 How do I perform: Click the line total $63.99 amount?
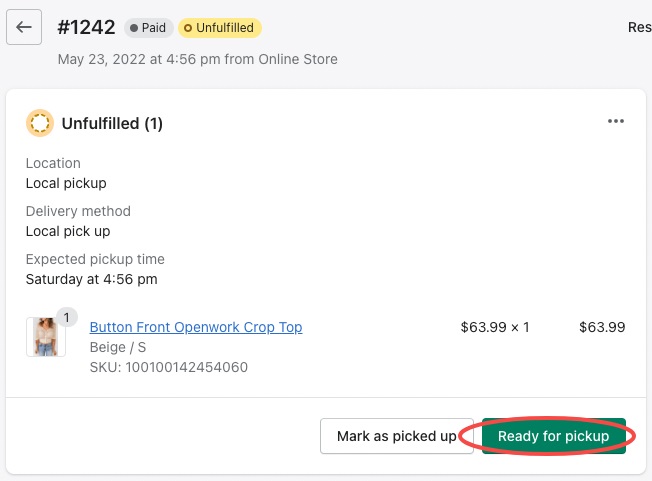click(x=602, y=327)
